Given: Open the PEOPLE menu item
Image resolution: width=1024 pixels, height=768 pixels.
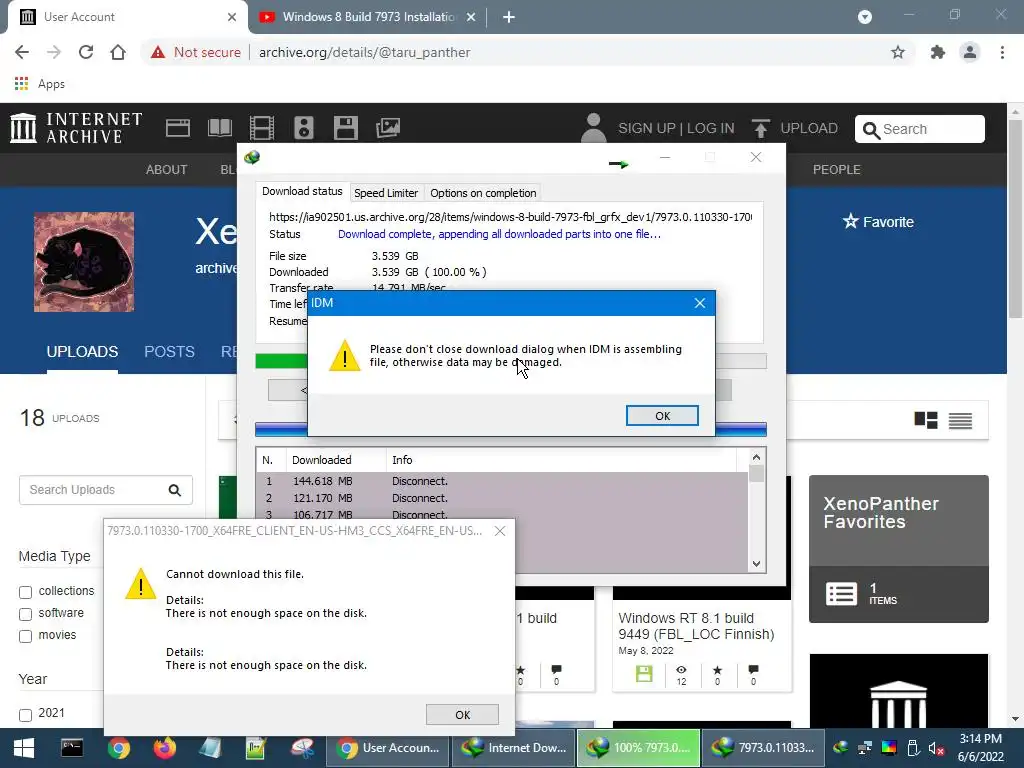Looking at the screenshot, I should click(x=836, y=170).
